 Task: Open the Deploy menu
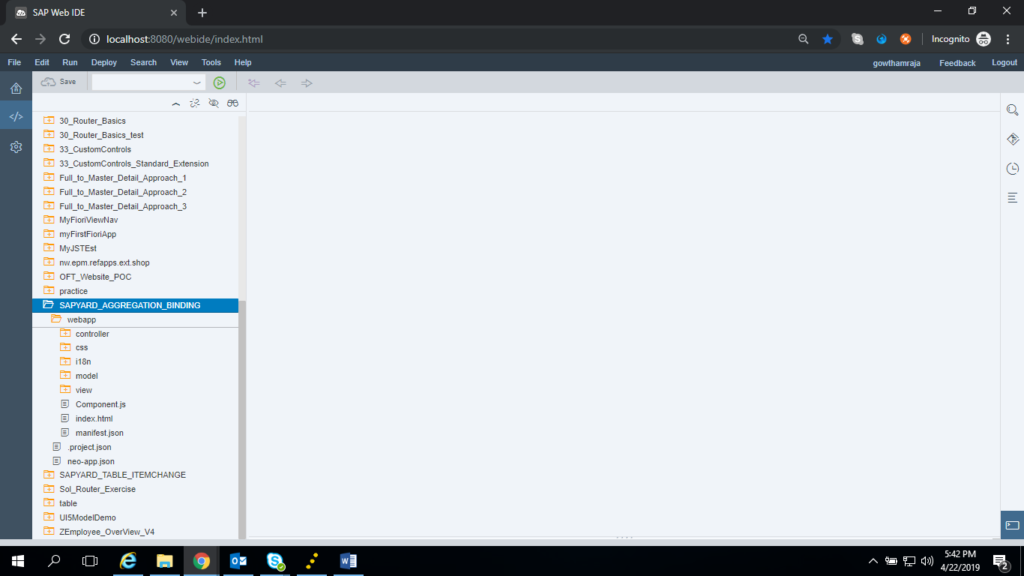pyautogui.click(x=104, y=63)
